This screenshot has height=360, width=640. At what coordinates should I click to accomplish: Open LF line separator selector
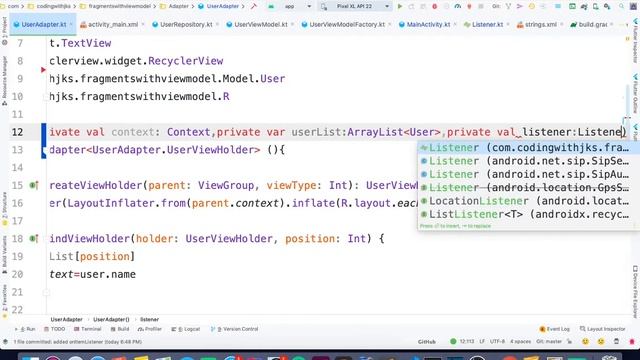point(482,342)
